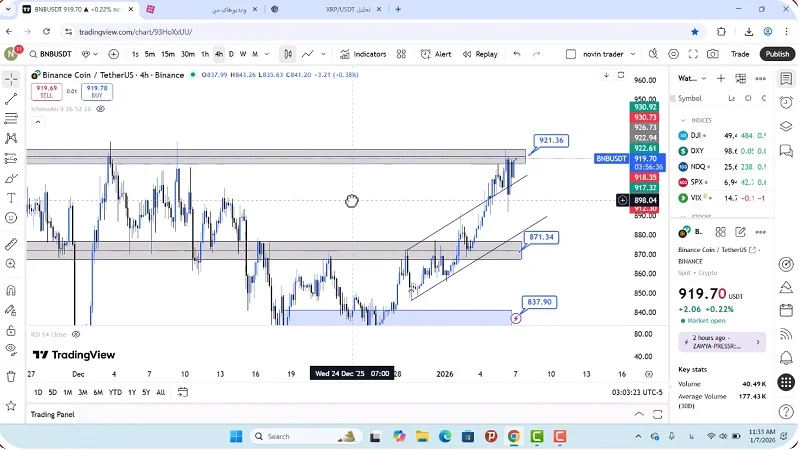Select the Text tool in left toolbar

pos(11,197)
